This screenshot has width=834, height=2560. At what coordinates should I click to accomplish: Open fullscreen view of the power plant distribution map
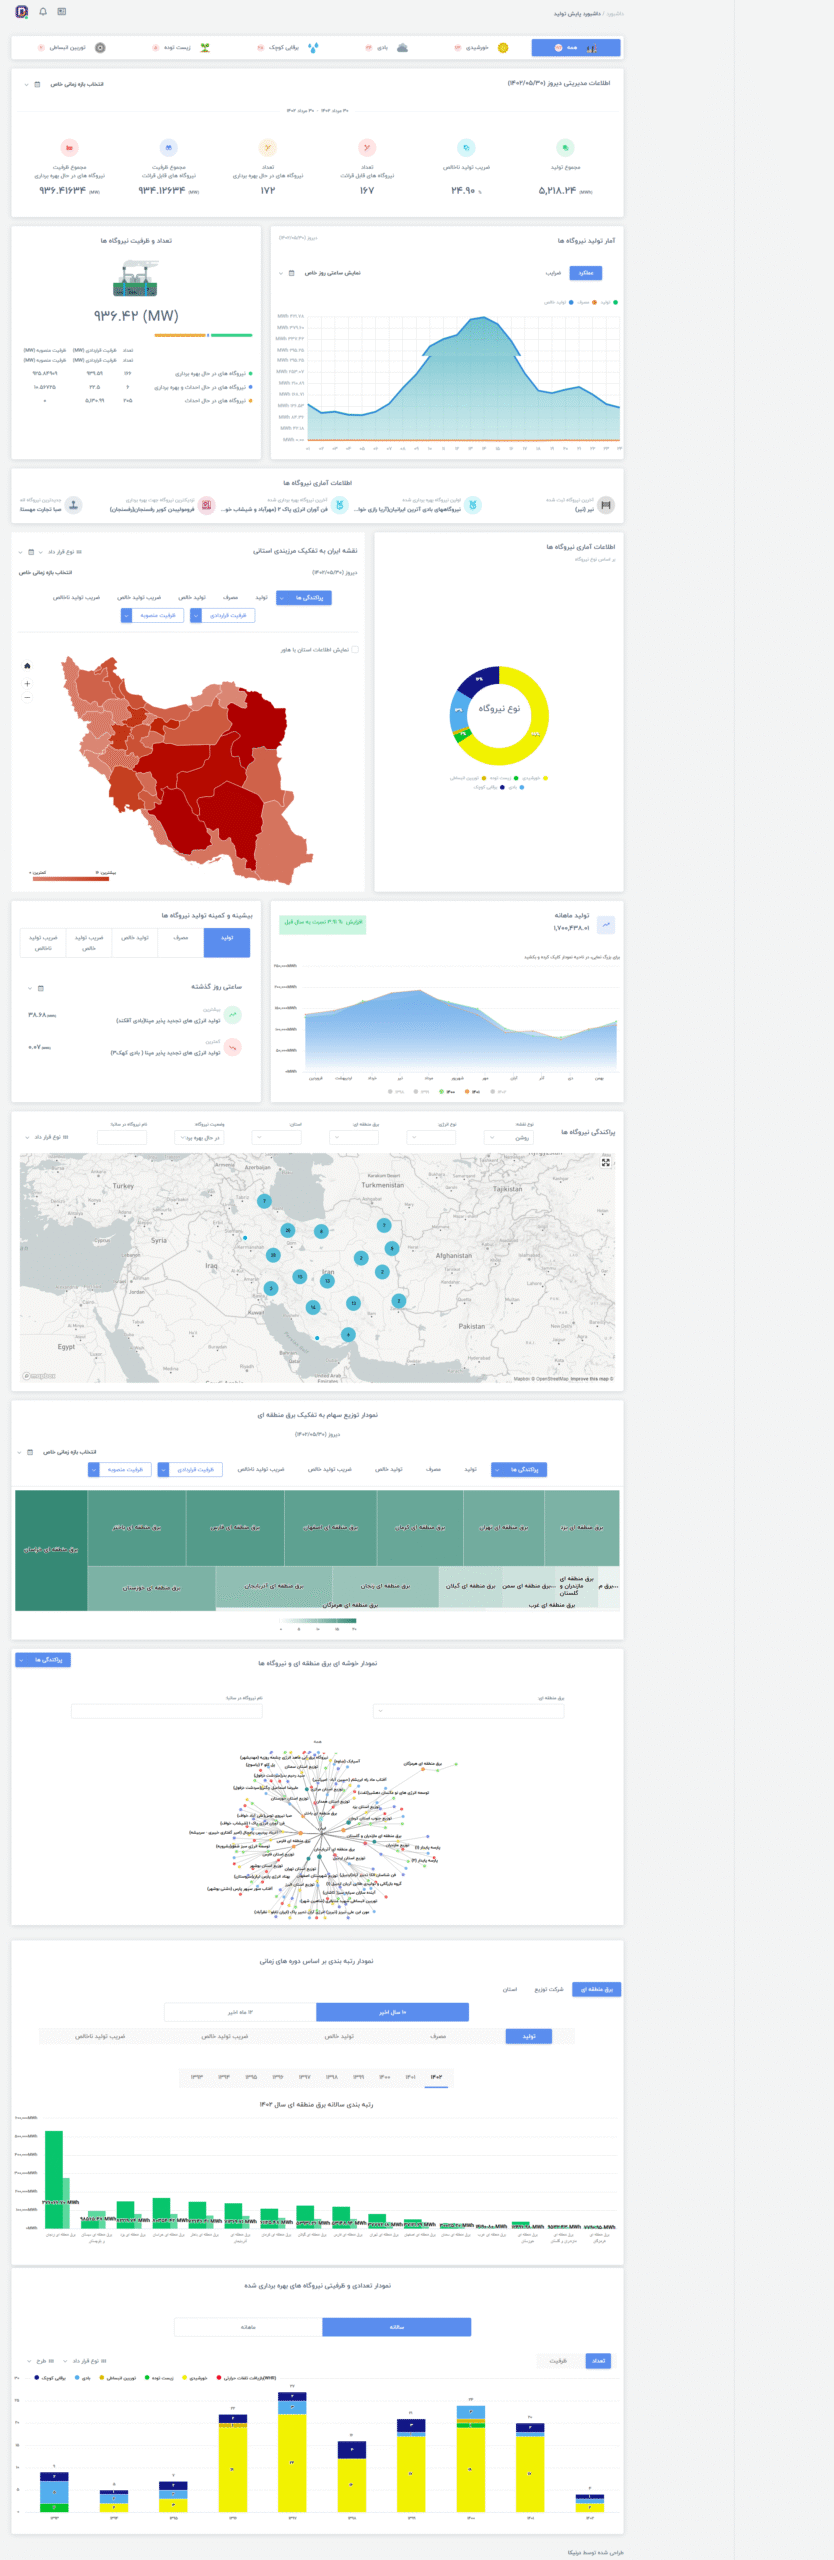click(605, 1162)
